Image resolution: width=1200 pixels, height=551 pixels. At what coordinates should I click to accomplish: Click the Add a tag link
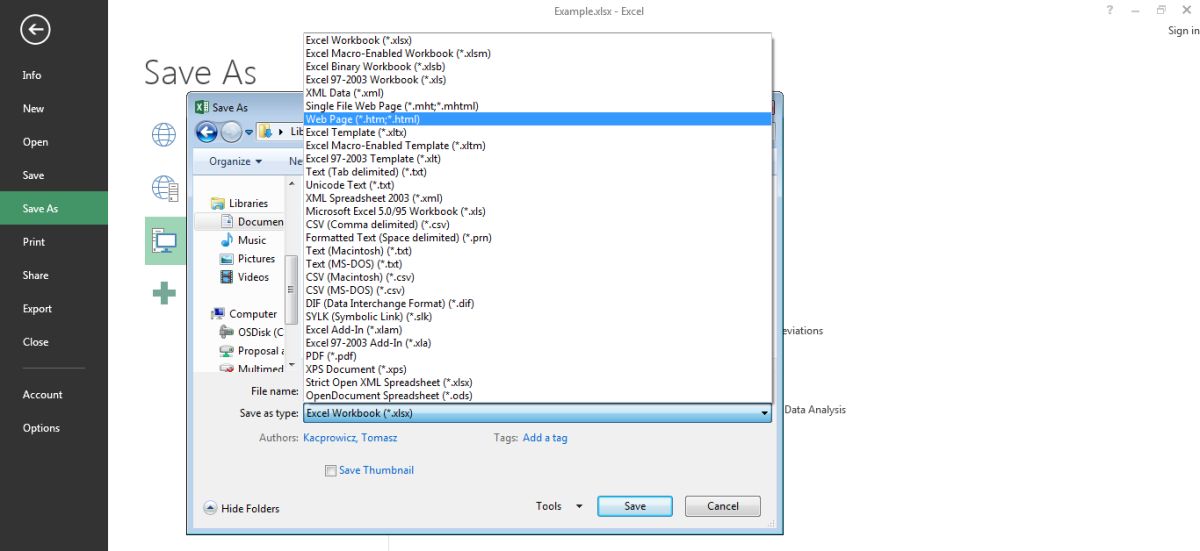pyautogui.click(x=545, y=438)
